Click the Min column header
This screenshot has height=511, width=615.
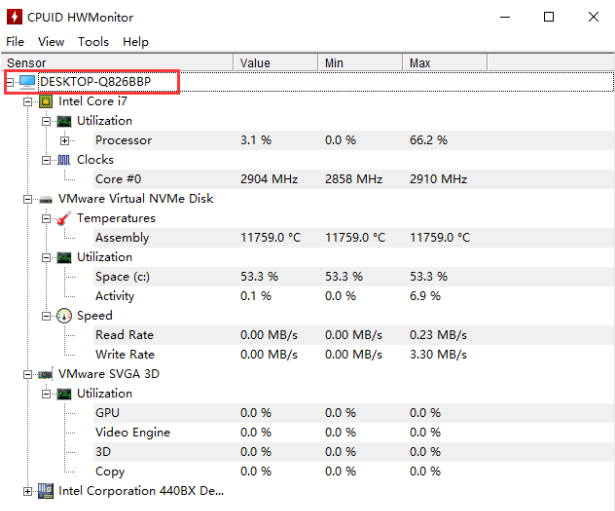point(360,63)
